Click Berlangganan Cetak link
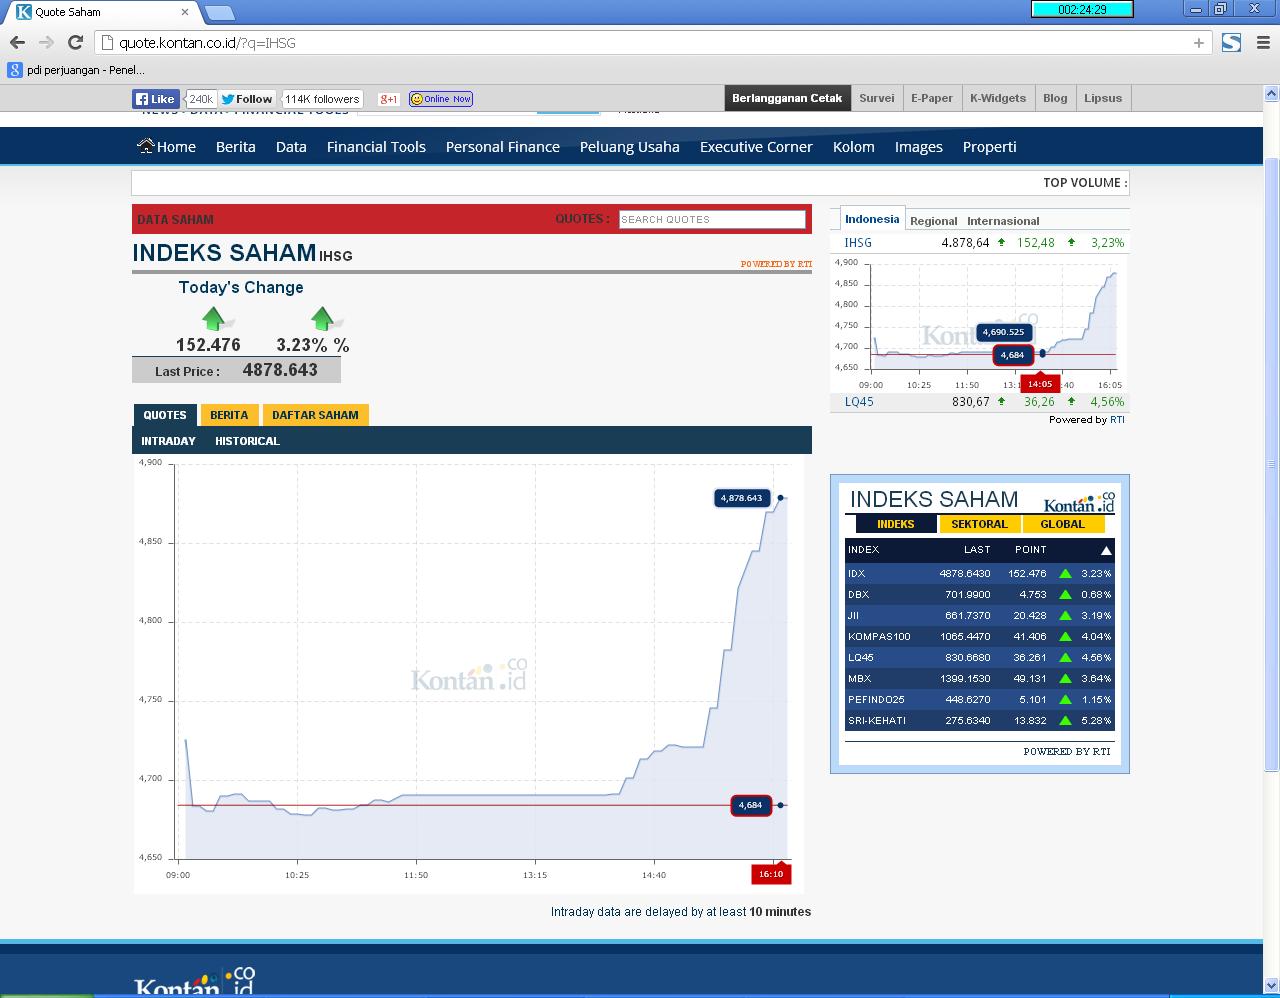Screen dimensions: 1280x998 pos(787,98)
